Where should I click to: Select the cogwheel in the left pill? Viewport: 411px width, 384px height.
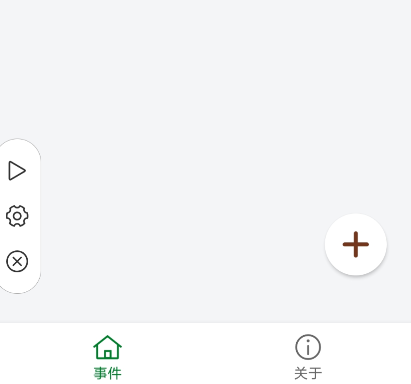17,216
